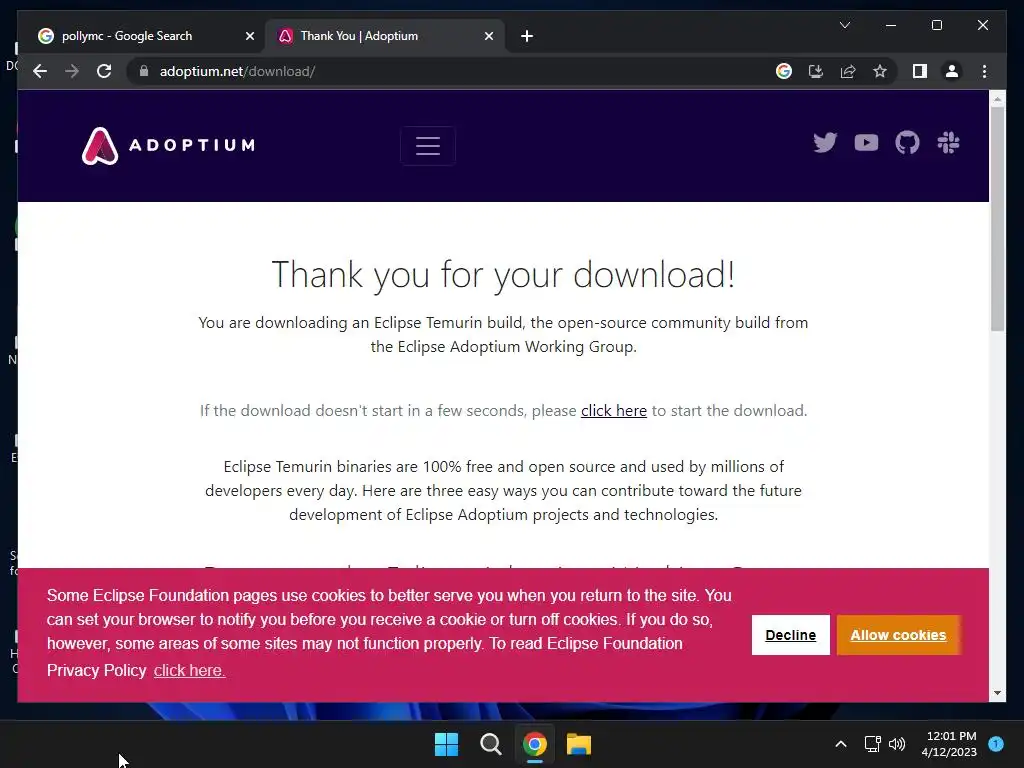Viewport: 1024px width, 768px height.
Task: Open Chrome three-dot menu
Action: [x=984, y=71]
